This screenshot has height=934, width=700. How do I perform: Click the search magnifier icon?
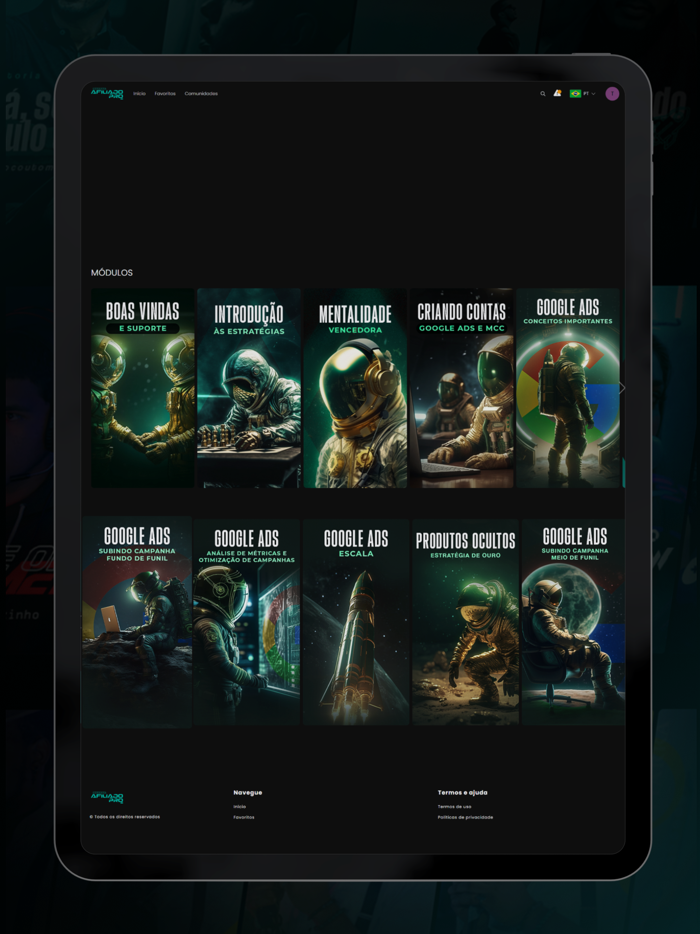pyautogui.click(x=543, y=94)
